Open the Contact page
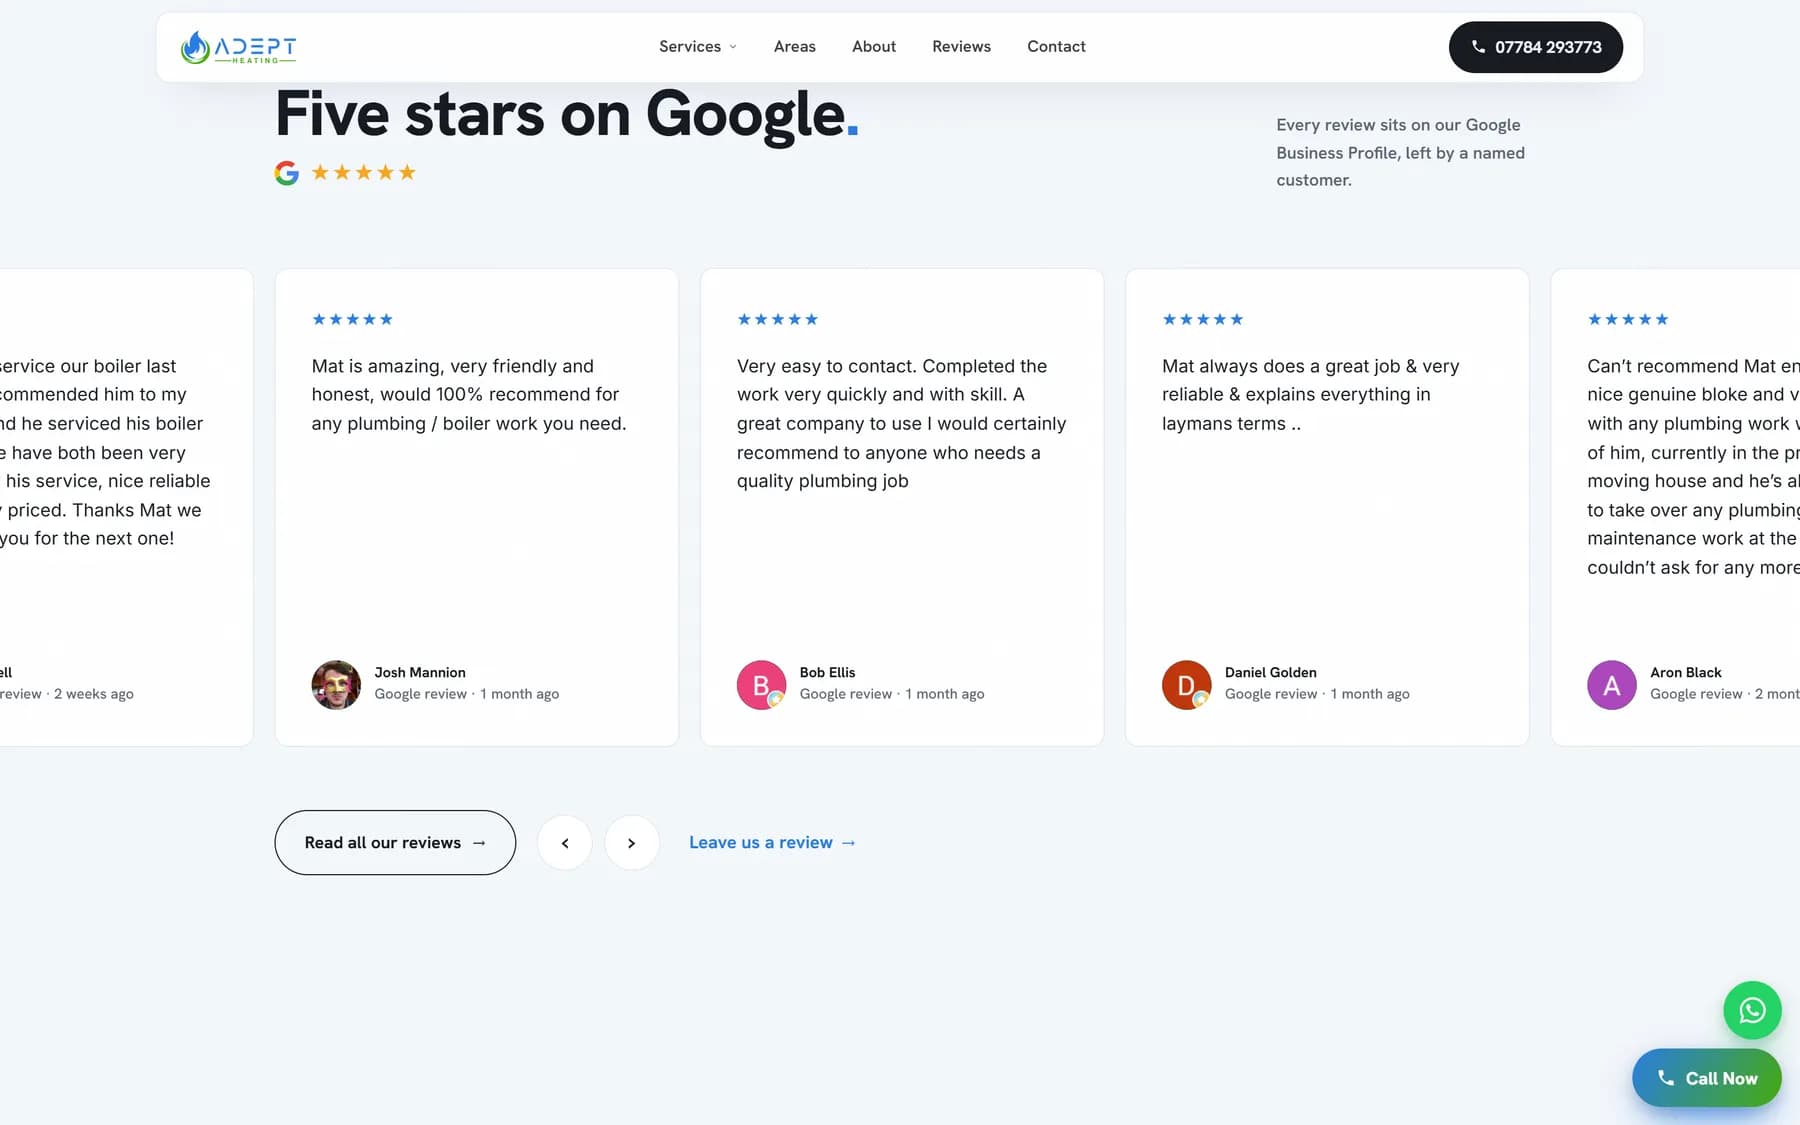 click(x=1056, y=47)
